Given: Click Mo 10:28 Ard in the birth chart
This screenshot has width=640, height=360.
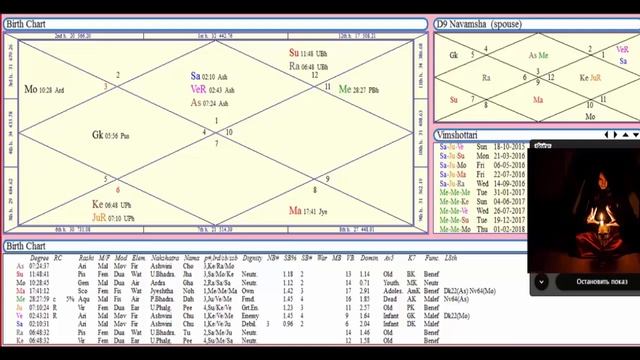Looking at the screenshot, I should [x=44, y=89].
